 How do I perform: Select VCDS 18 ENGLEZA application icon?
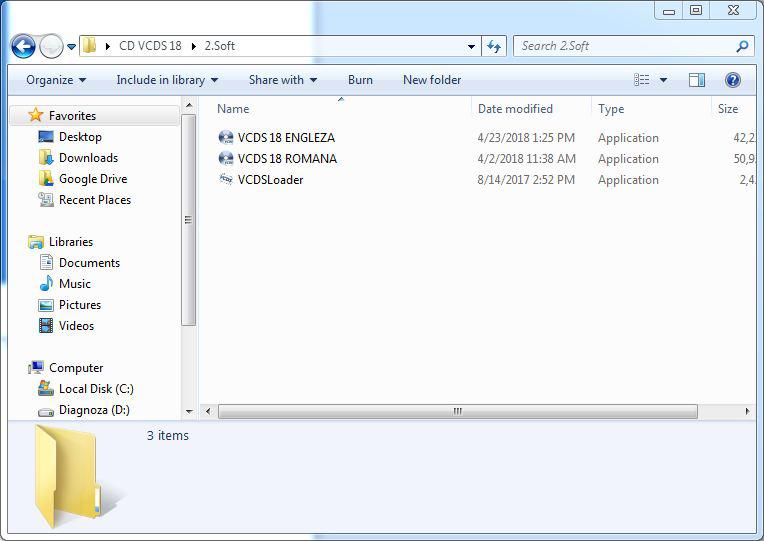click(x=226, y=138)
